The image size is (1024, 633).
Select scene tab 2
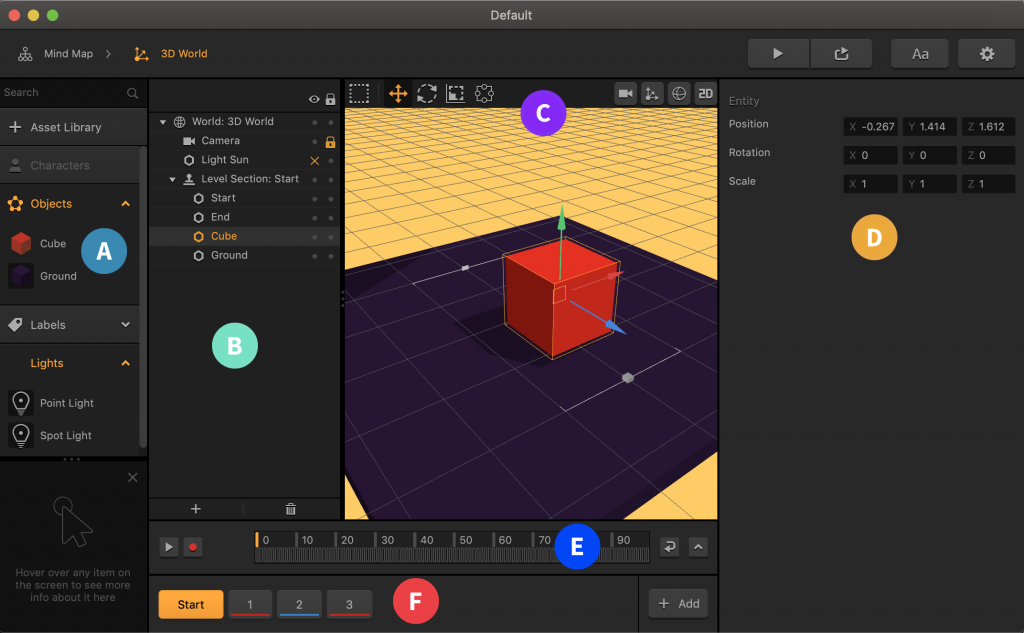coord(299,604)
